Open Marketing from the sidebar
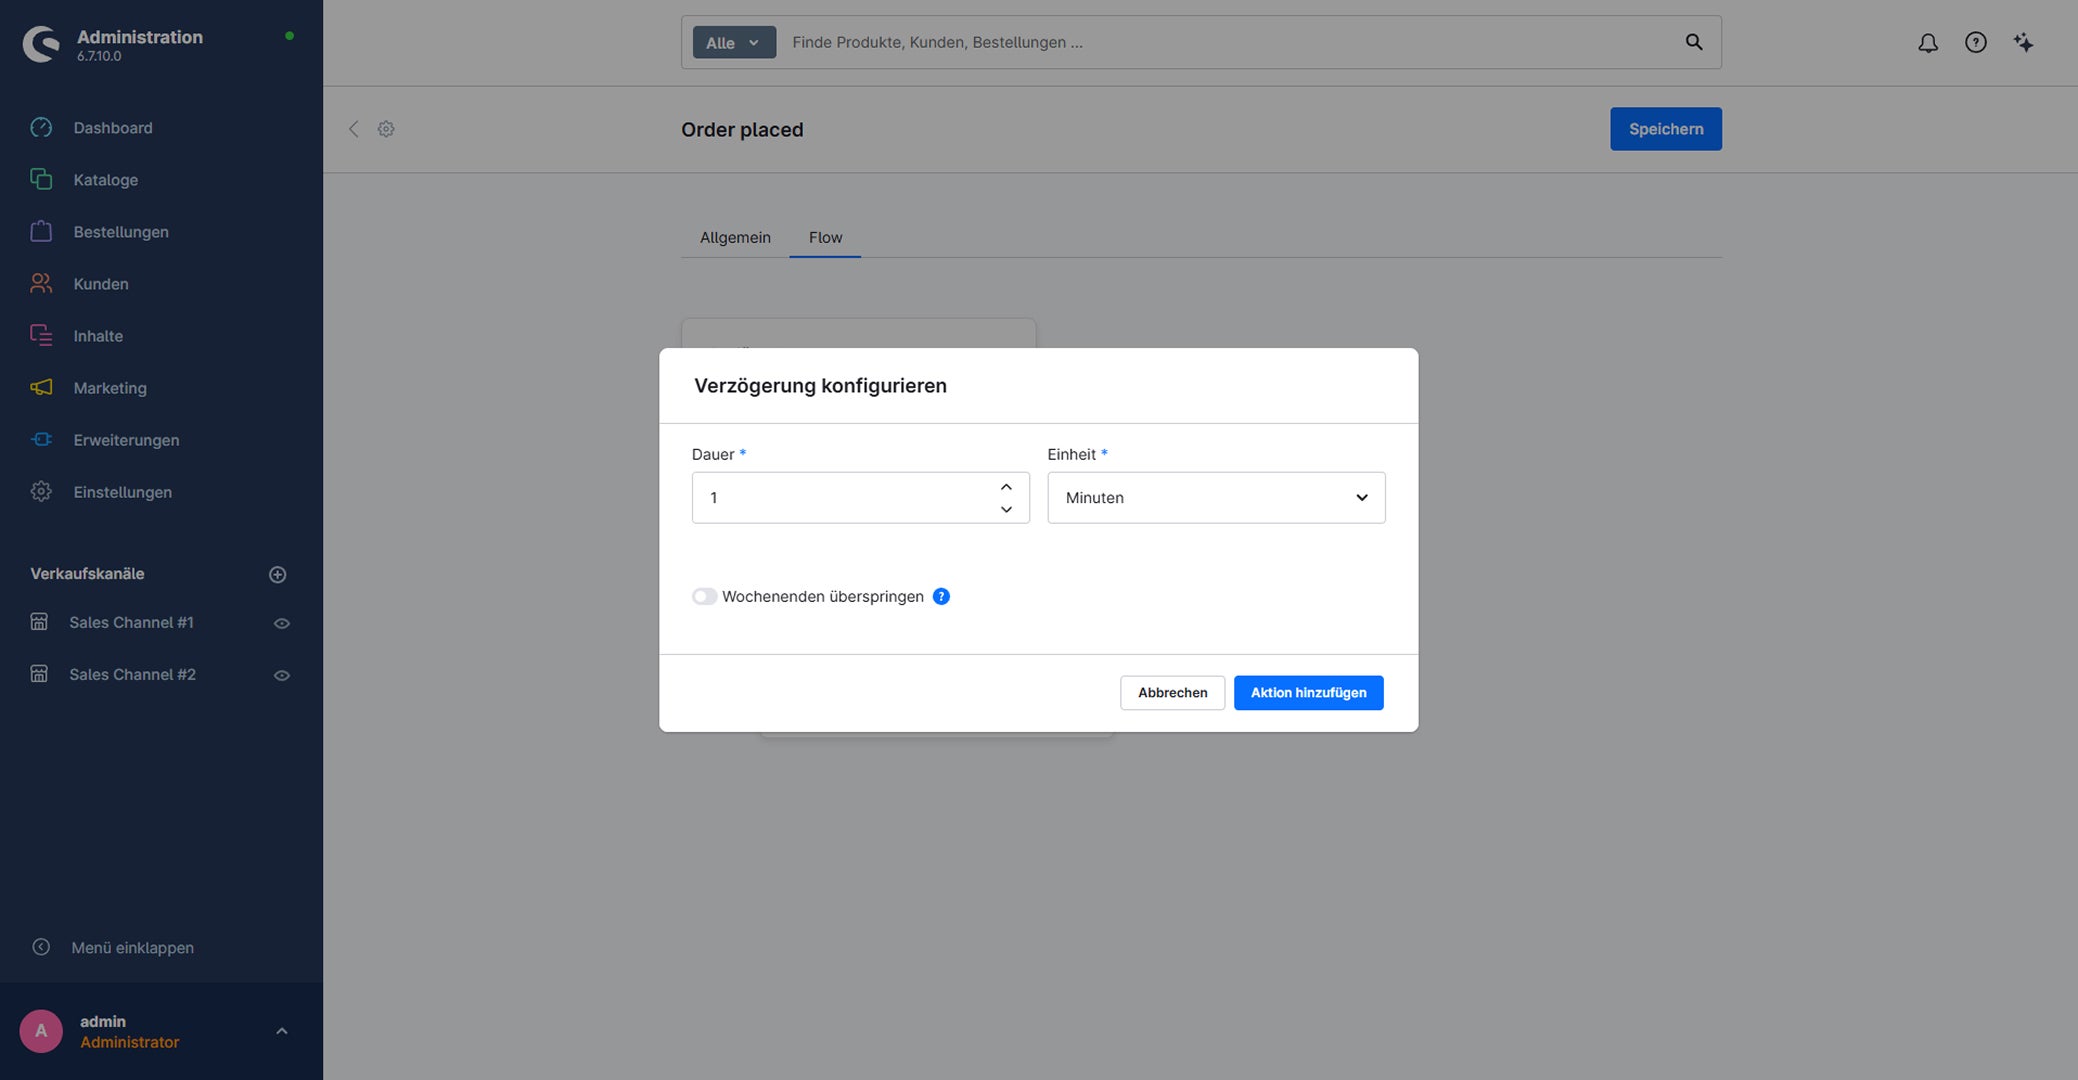The width and height of the screenshot is (2078, 1080). [x=110, y=388]
